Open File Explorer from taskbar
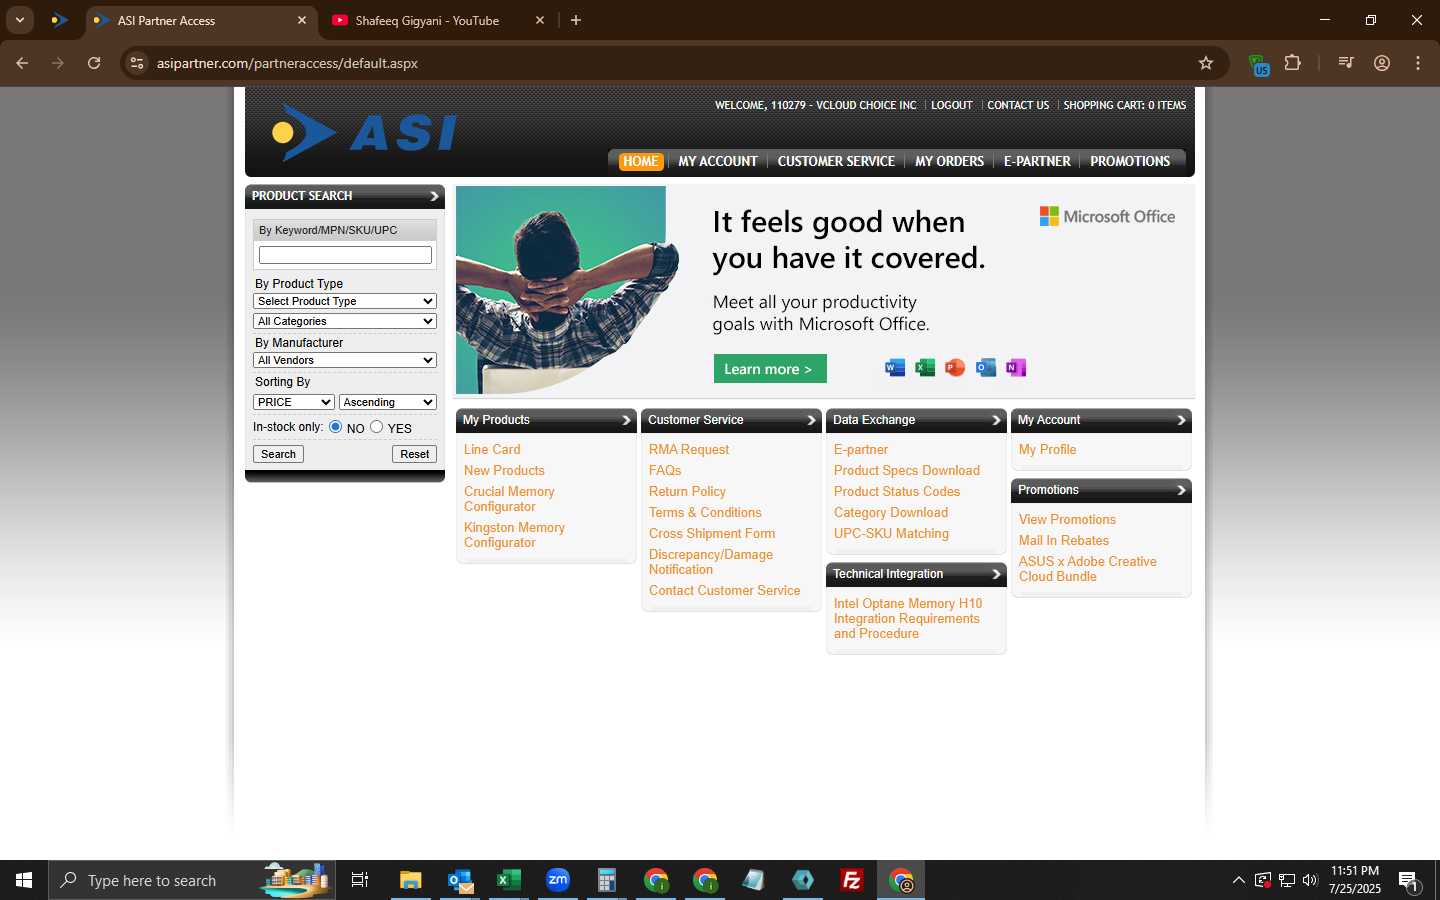Screen dimensions: 1440x900 point(411,880)
